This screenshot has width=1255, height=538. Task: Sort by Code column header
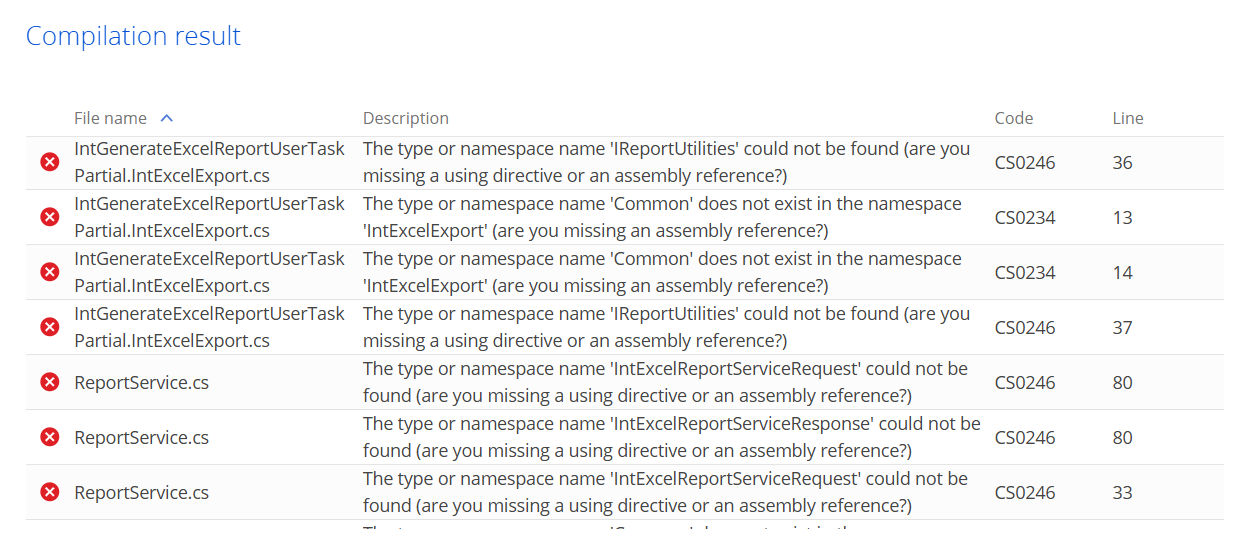coord(1014,118)
